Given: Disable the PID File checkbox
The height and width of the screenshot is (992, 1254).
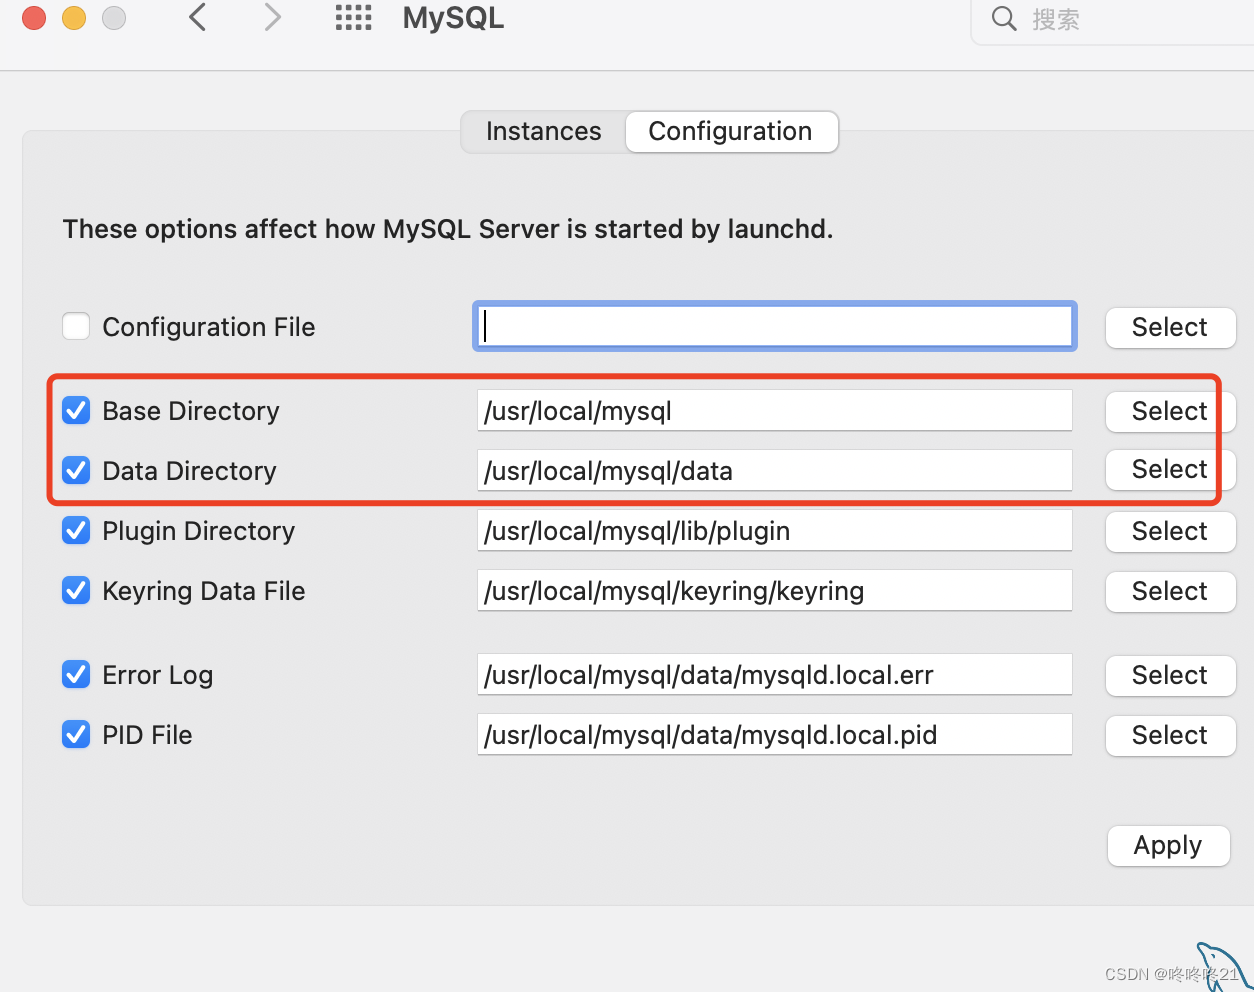Looking at the screenshot, I should tap(76, 734).
